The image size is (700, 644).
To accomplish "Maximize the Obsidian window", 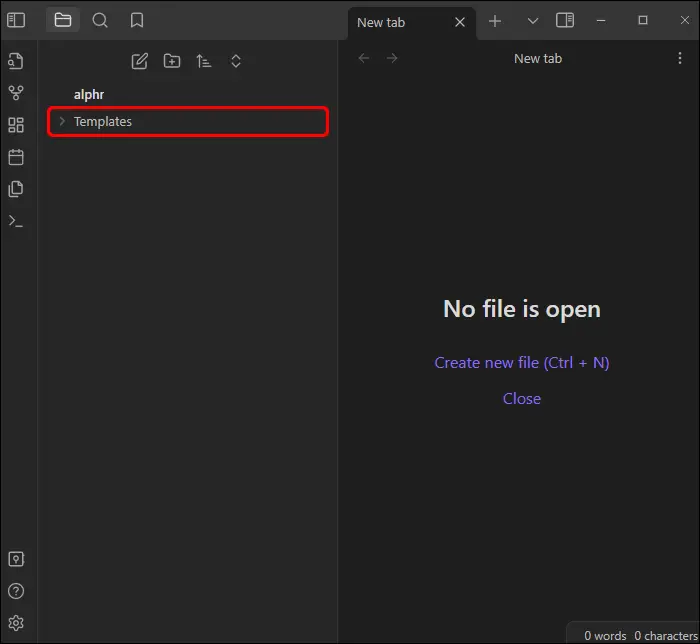I will pos(643,20).
